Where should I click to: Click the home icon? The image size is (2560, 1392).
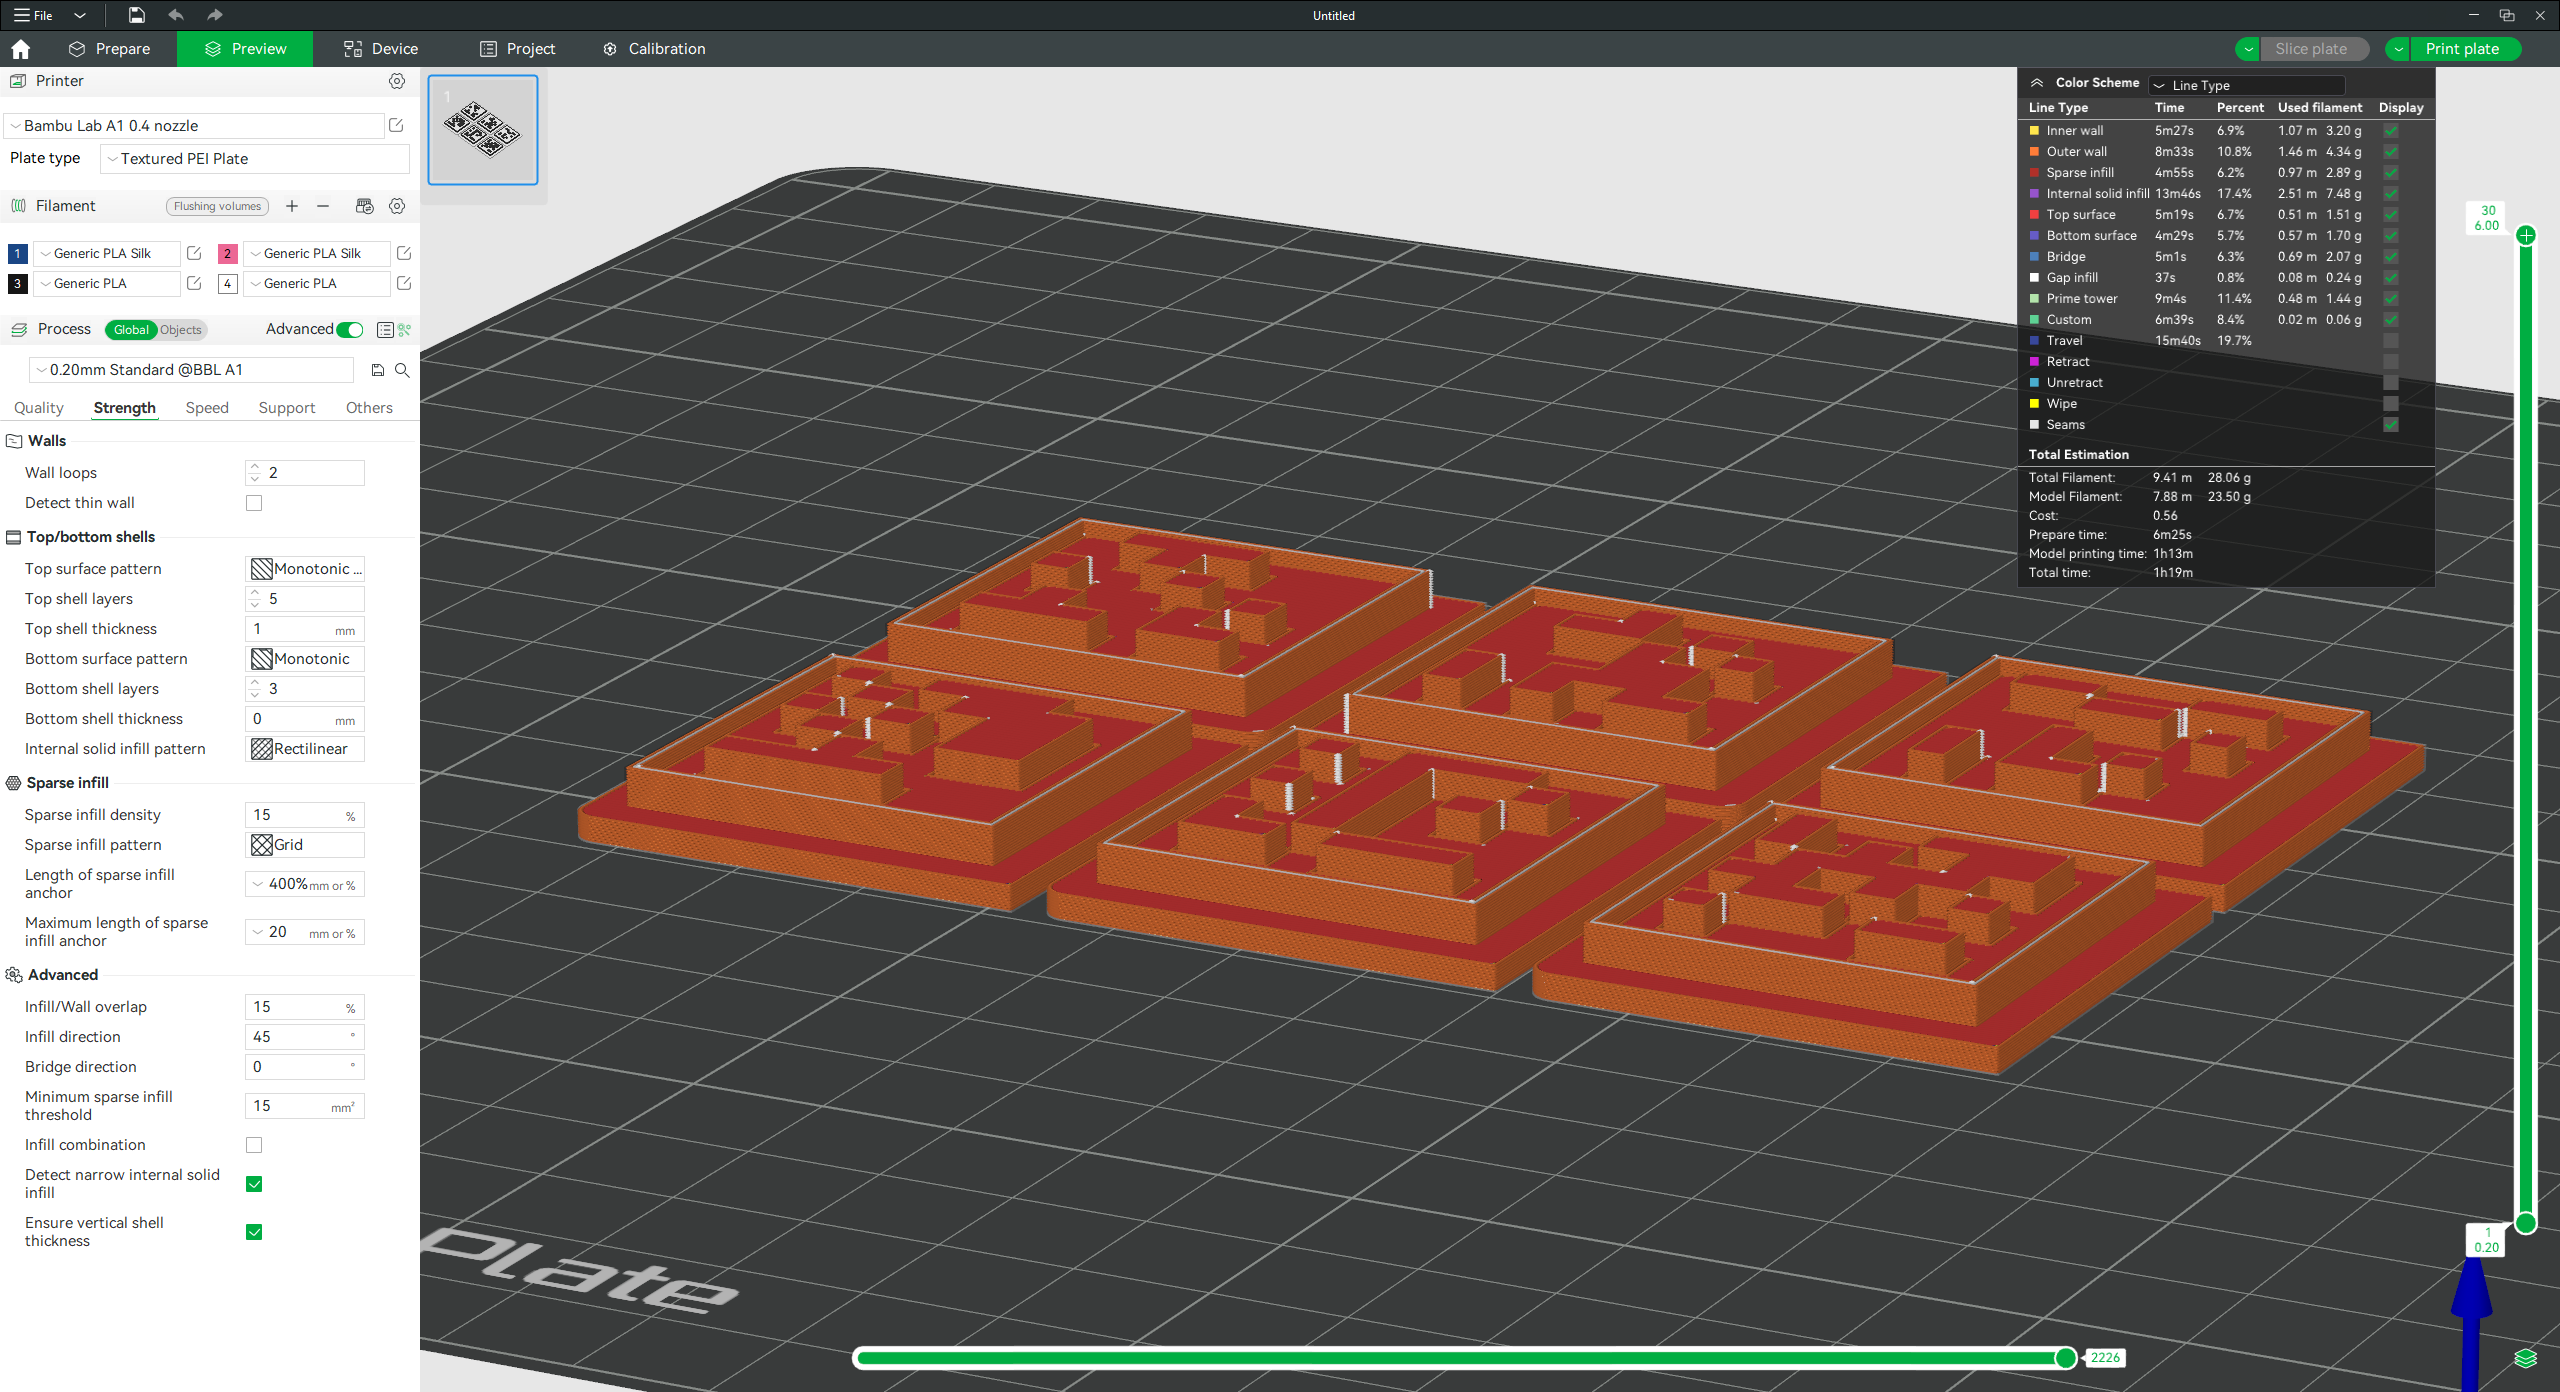point(21,49)
